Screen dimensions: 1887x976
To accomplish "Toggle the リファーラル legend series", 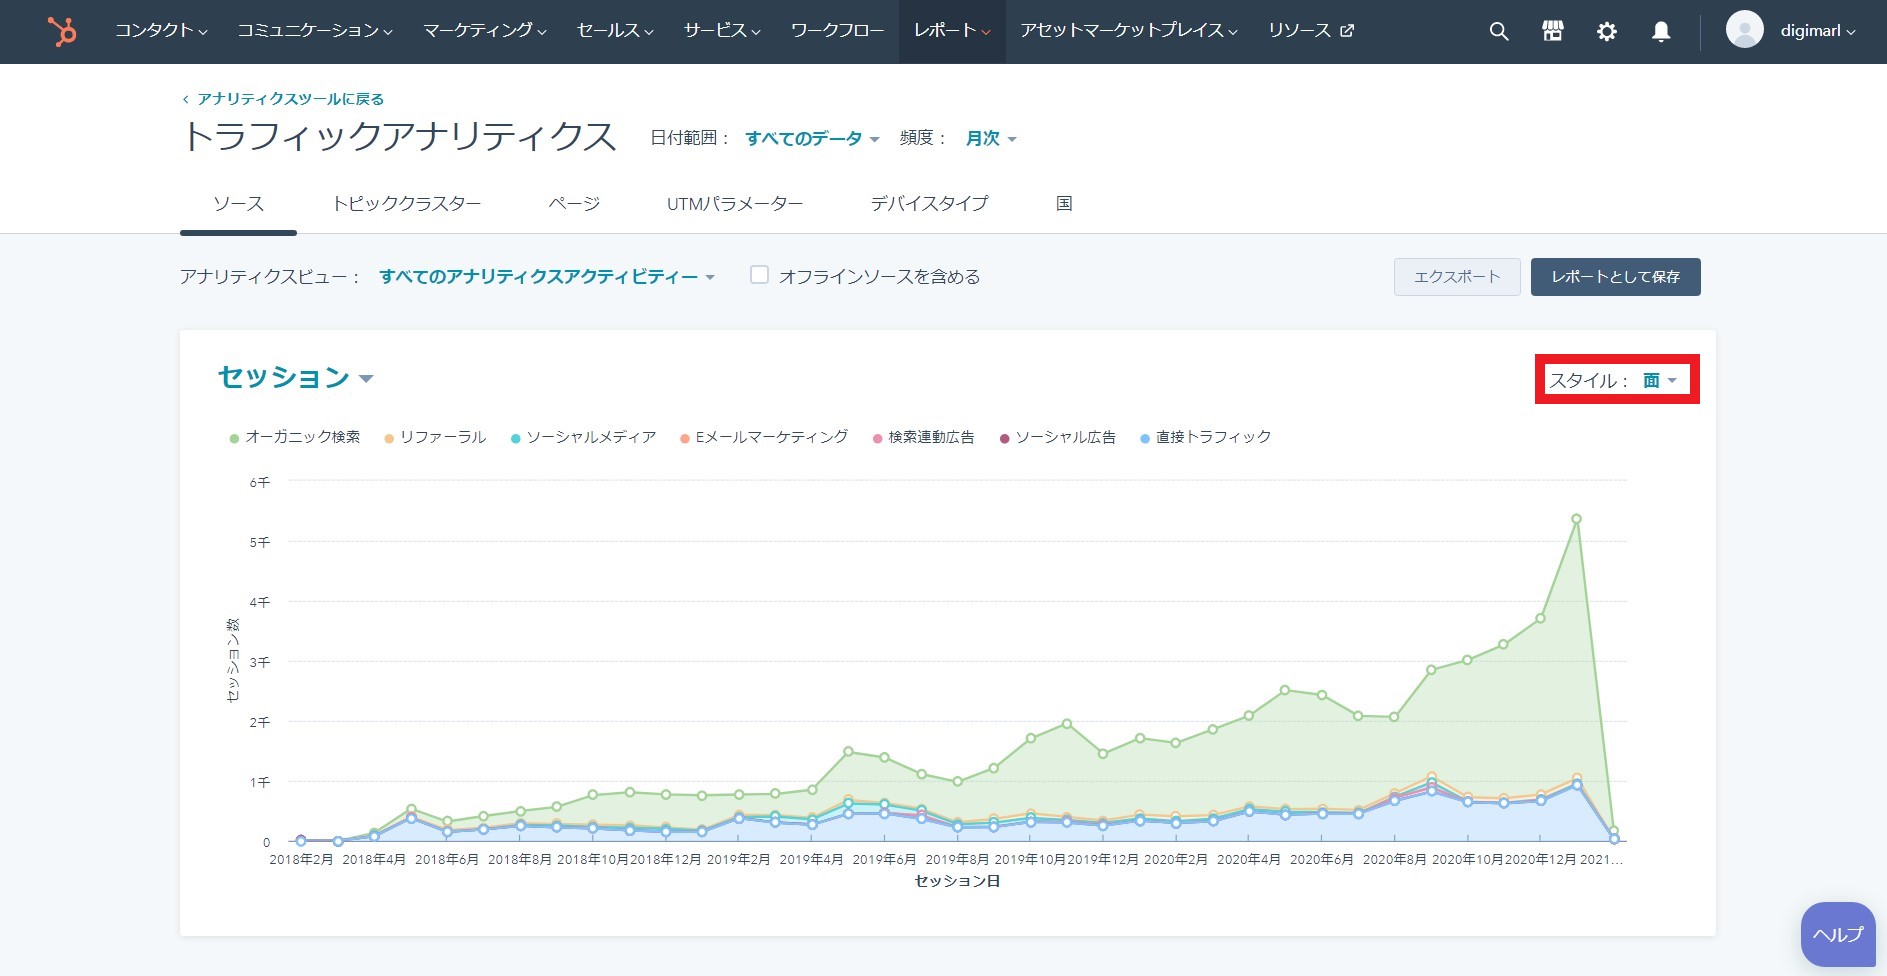I will pos(435,437).
